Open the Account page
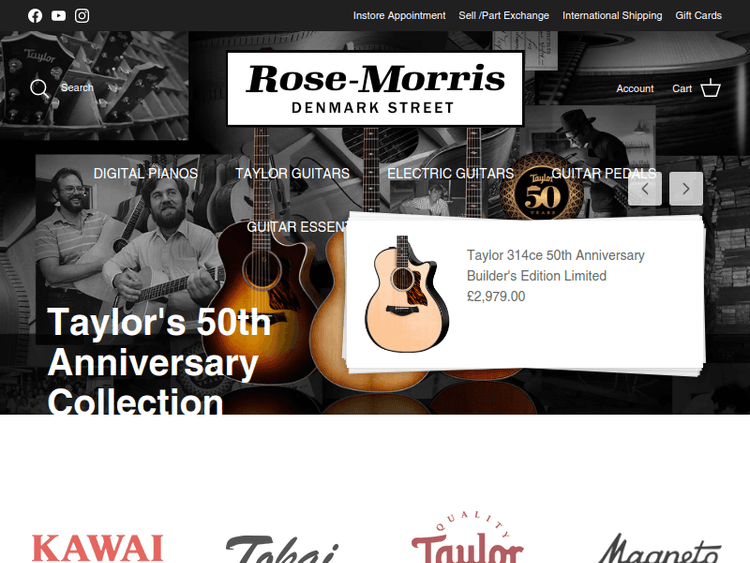750x563 pixels. click(x=635, y=88)
